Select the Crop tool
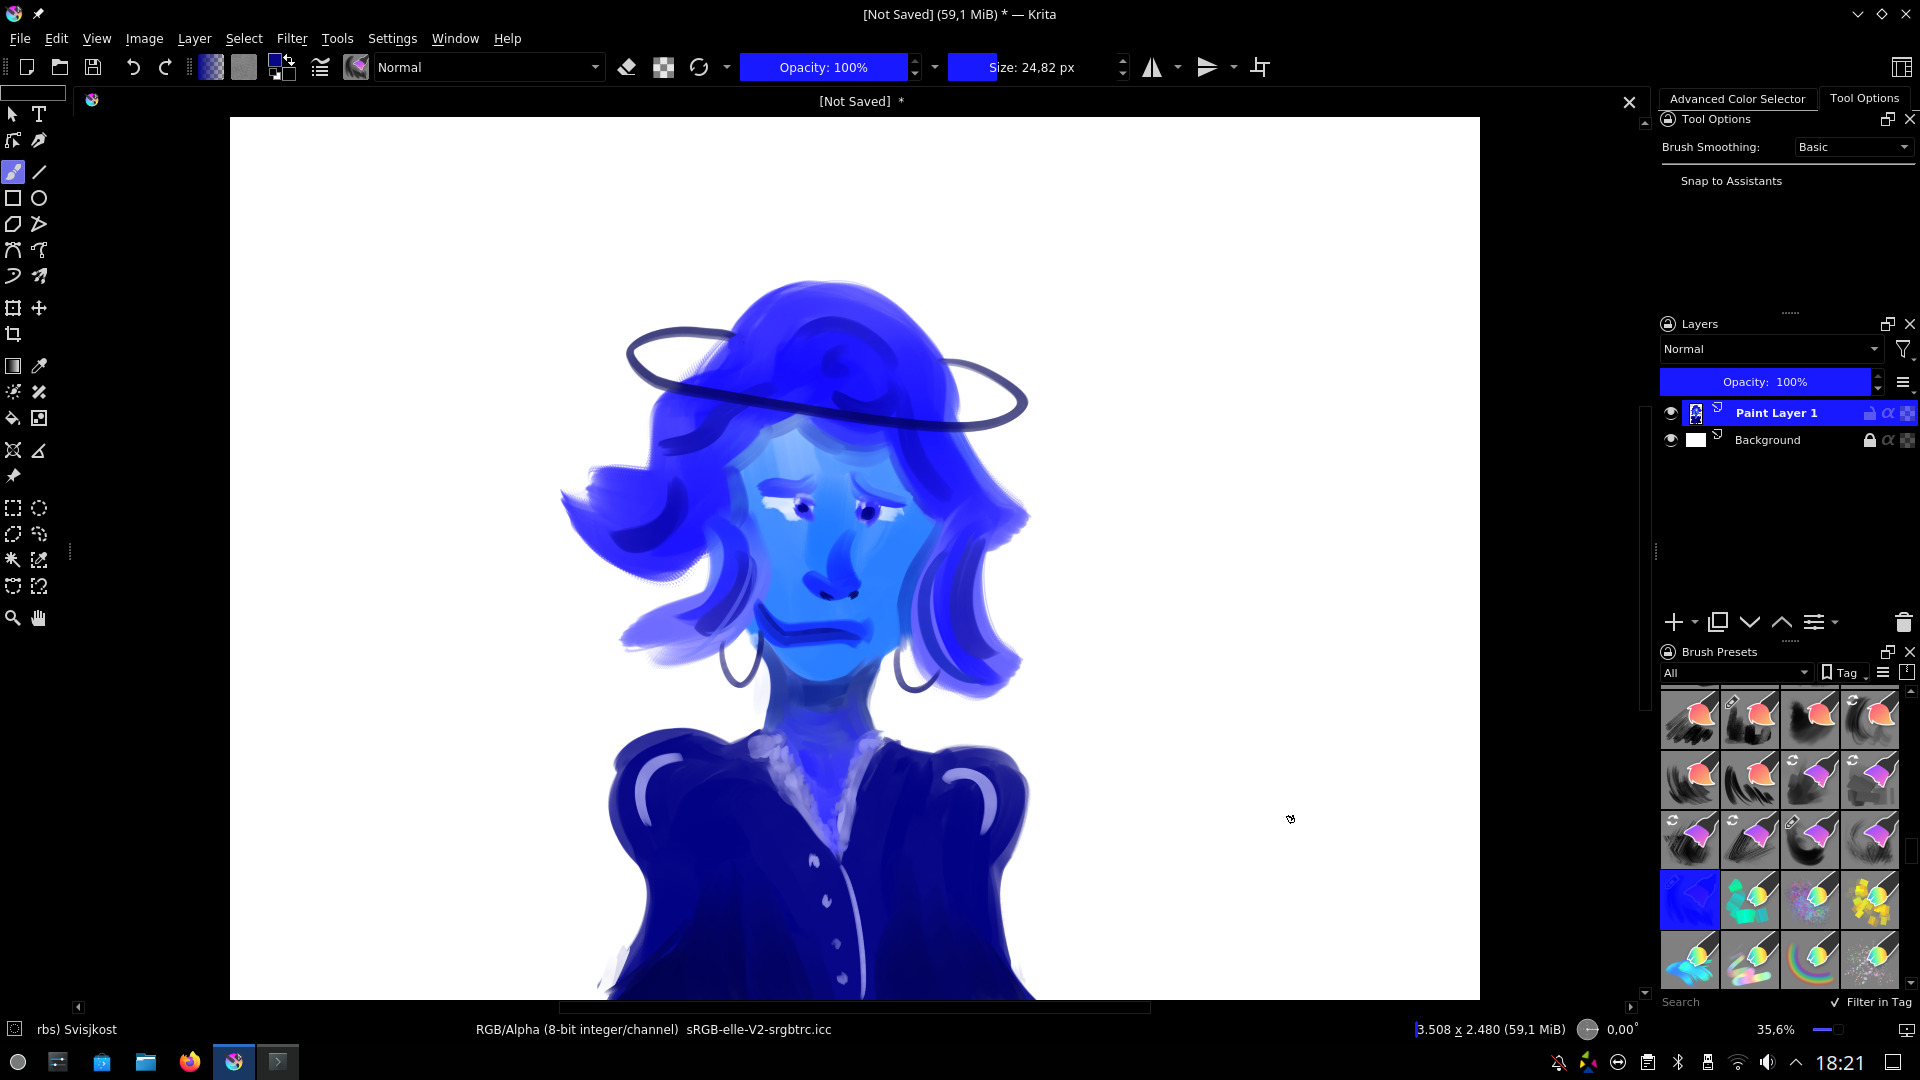This screenshot has height=1080, width=1920. pos(13,334)
